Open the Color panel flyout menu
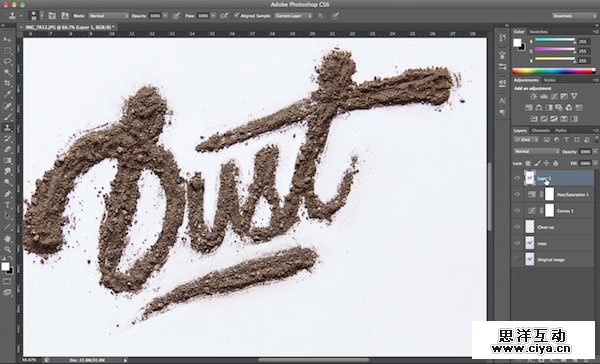600x364 pixels. point(595,32)
